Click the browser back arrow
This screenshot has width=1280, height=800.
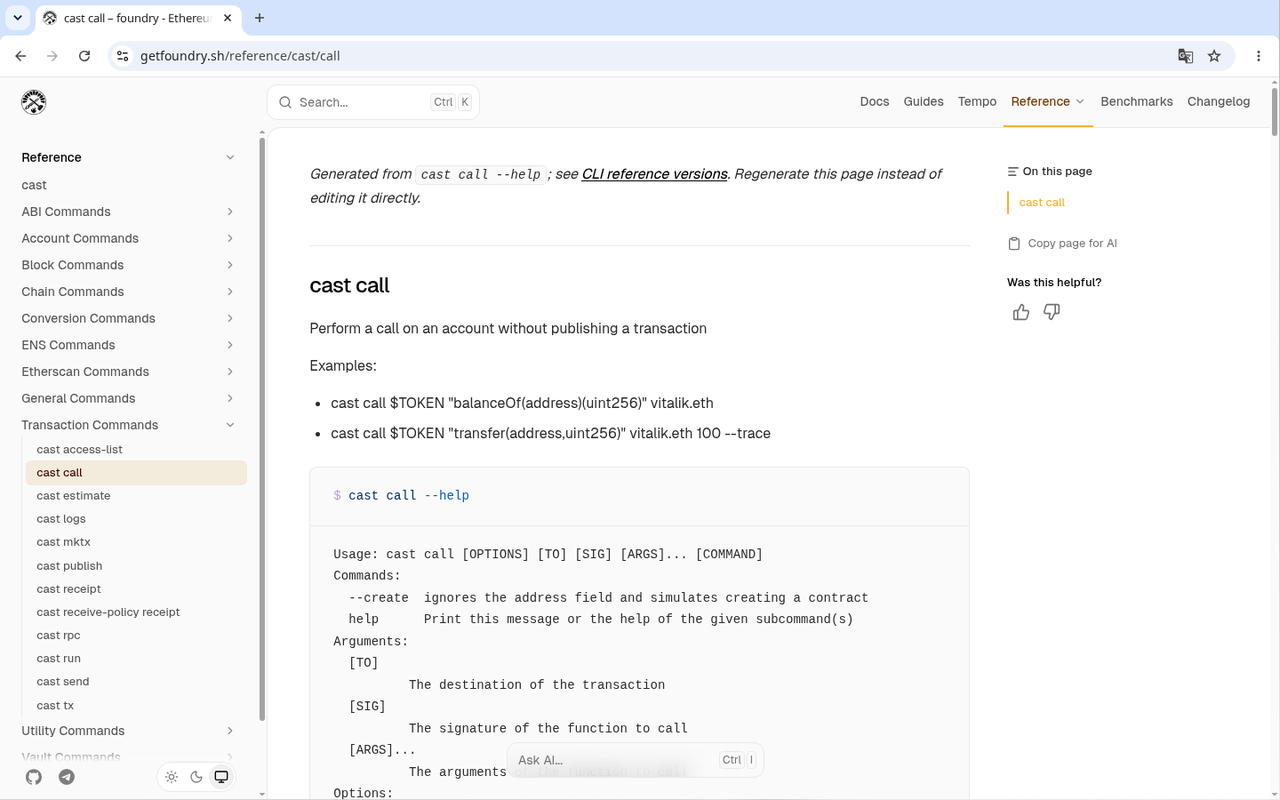pos(21,56)
